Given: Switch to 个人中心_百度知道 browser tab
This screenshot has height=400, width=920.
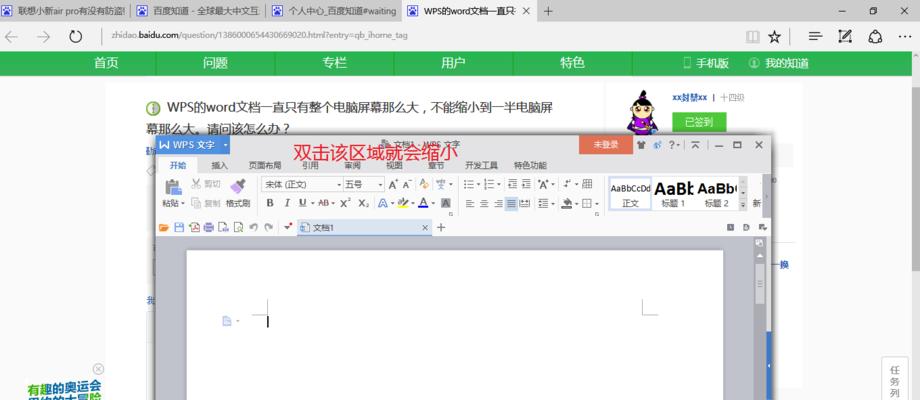Looking at the screenshot, I should (x=333, y=11).
